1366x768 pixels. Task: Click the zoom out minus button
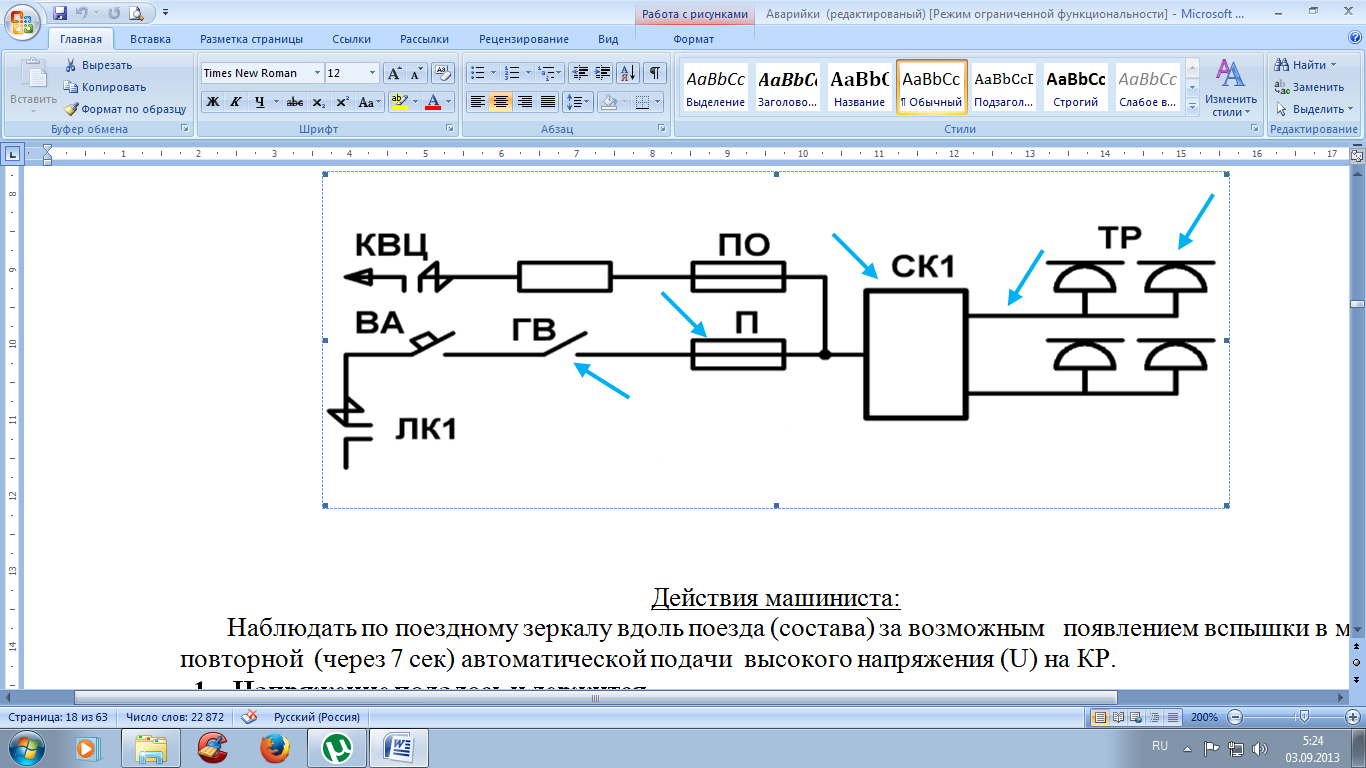1235,717
